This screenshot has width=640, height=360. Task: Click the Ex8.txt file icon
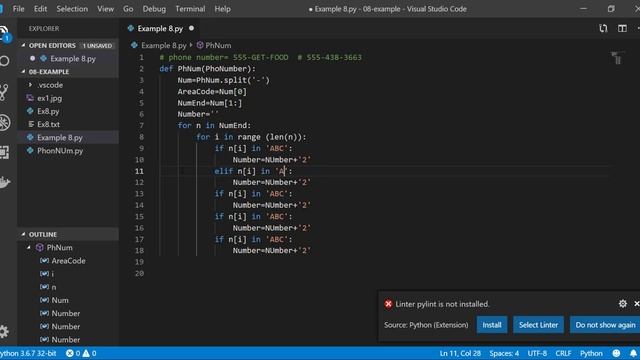pos(31,124)
